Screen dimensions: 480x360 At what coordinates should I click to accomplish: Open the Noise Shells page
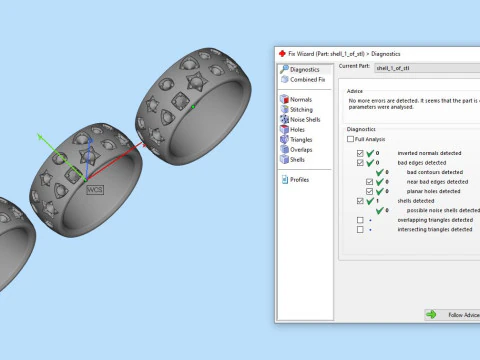300,119
